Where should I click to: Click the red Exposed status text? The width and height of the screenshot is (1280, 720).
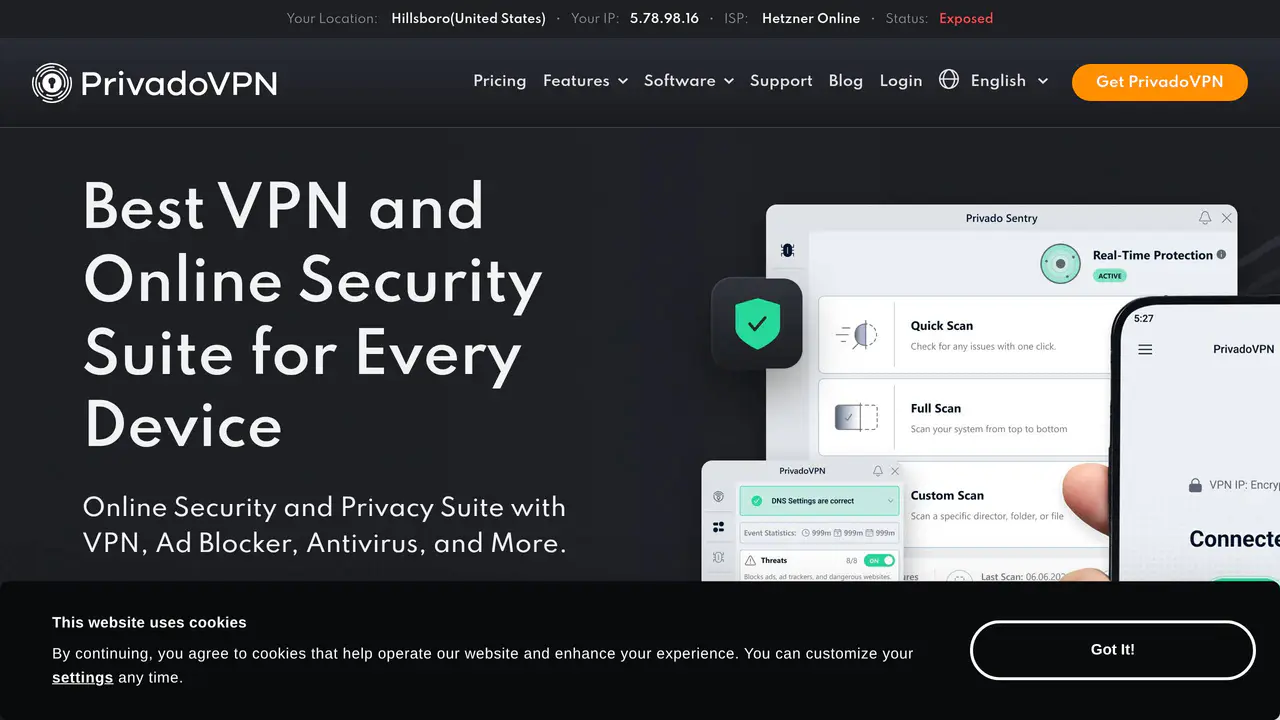point(966,18)
